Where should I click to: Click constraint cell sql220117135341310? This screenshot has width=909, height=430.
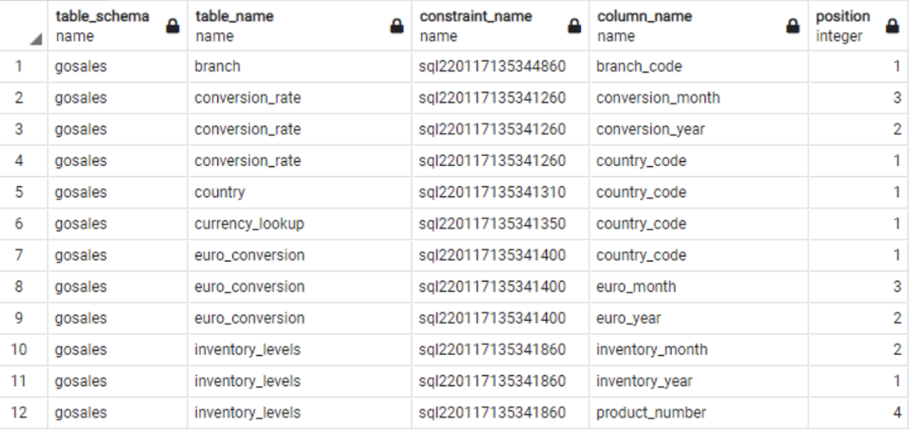(500, 192)
